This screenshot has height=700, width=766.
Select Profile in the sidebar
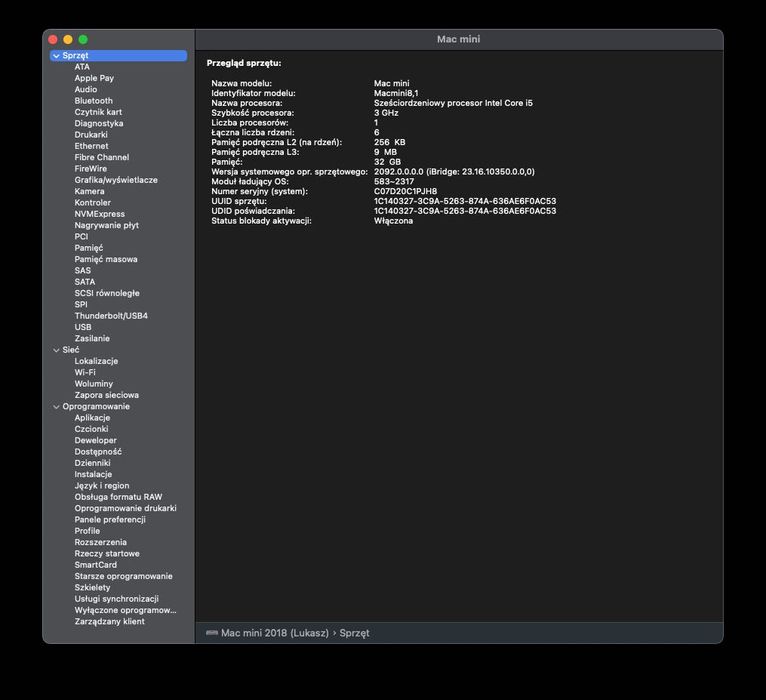[x=87, y=531]
